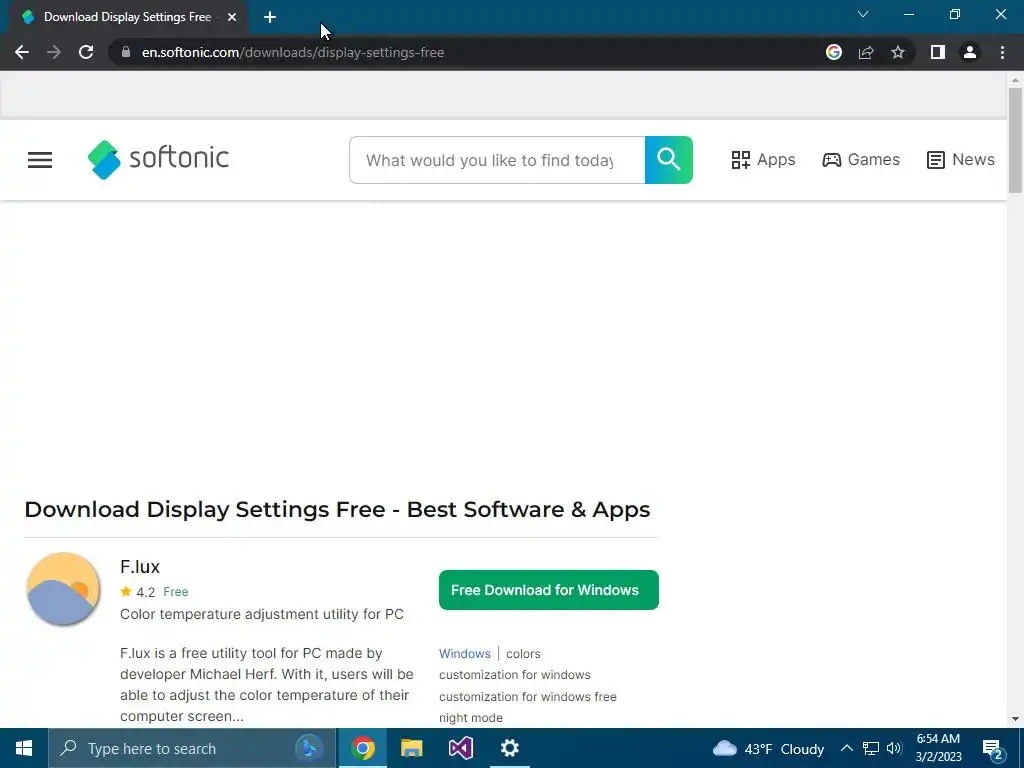
Task: Click 'Free Download for Windows' button
Action: point(549,590)
